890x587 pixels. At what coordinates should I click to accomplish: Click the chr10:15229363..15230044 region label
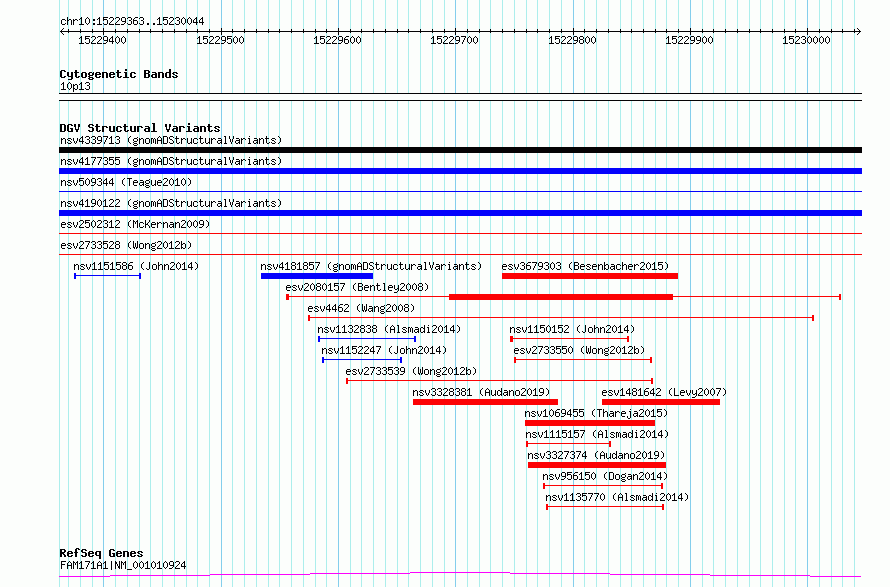132,21
